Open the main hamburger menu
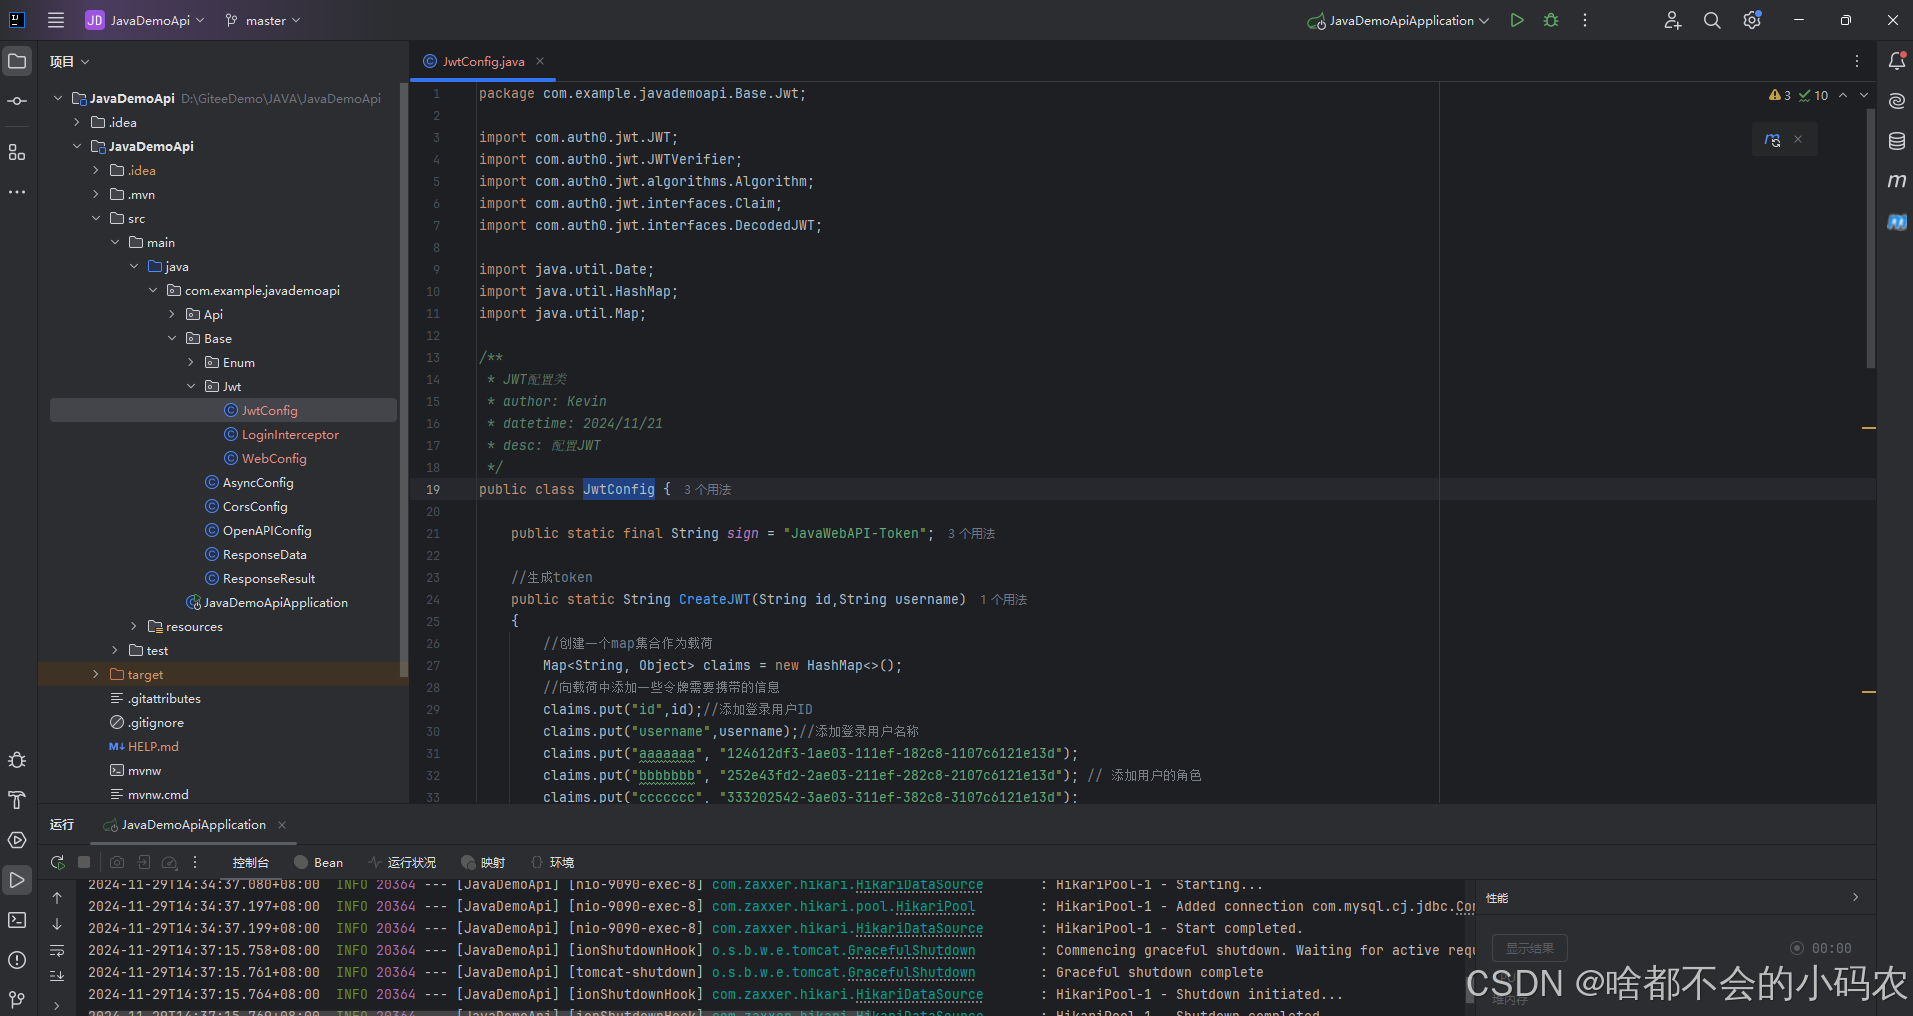Image resolution: width=1913 pixels, height=1016 pixels. pos(55,20)
